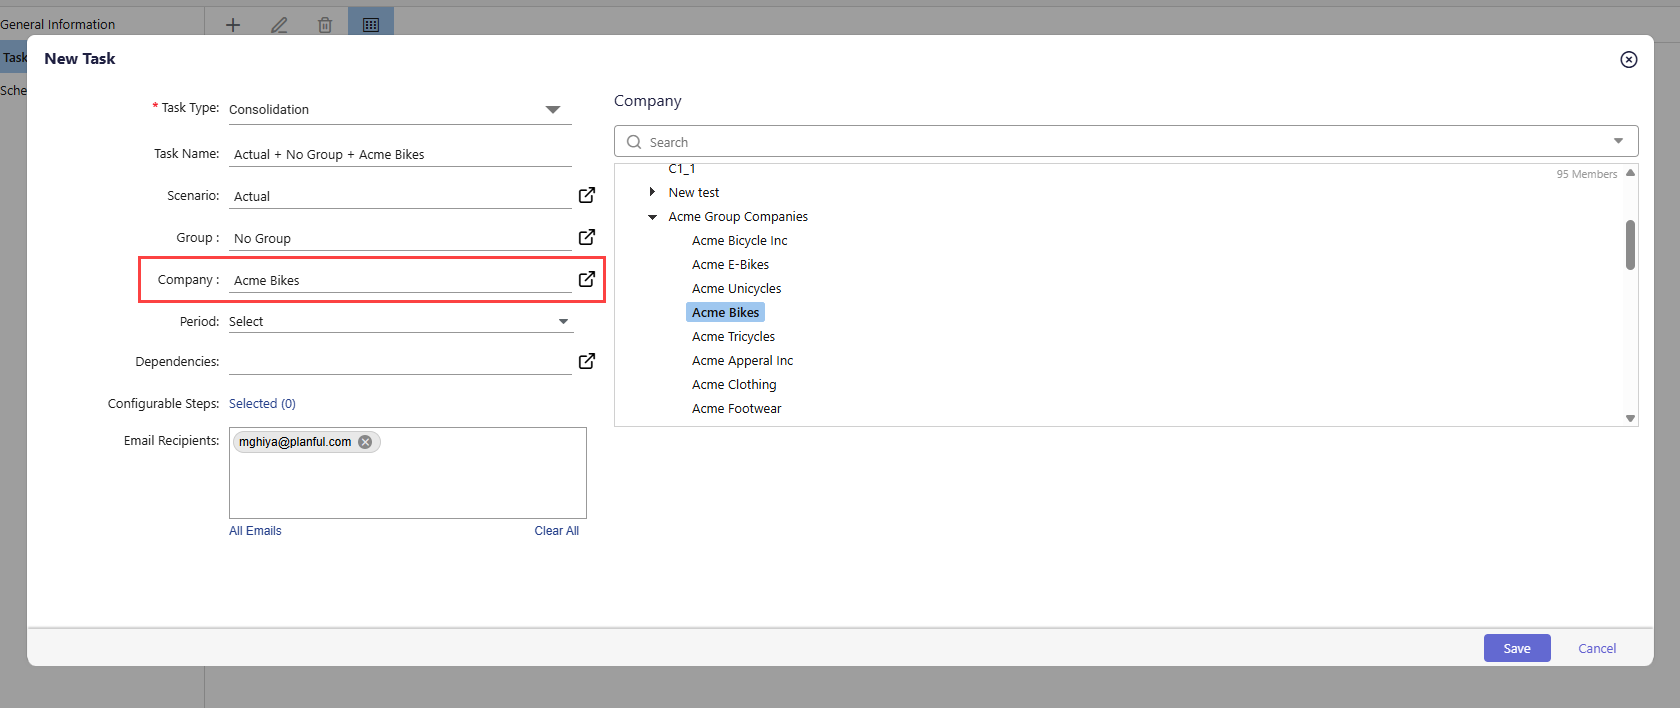1680x708 pixels.
Task: Open Configurable Steps Selected (0) link
Action: [x=262, y=404]
